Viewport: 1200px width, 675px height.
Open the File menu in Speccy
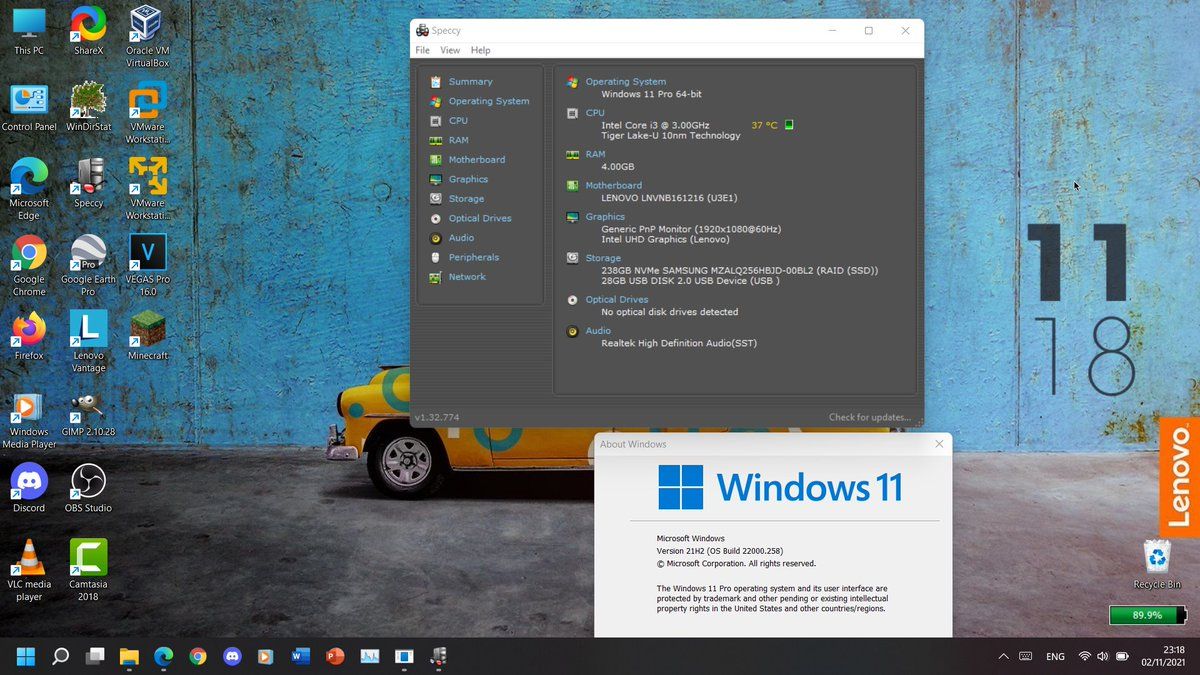pos(423,50)
